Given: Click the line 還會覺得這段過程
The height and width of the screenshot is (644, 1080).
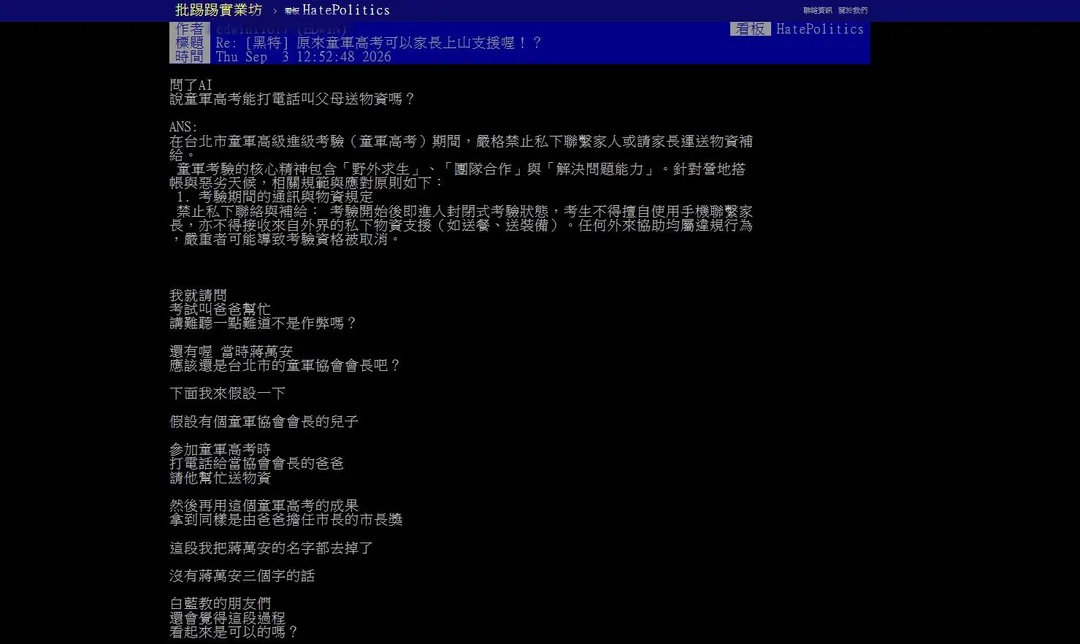Looking at the screenshot, I should 227,619.
